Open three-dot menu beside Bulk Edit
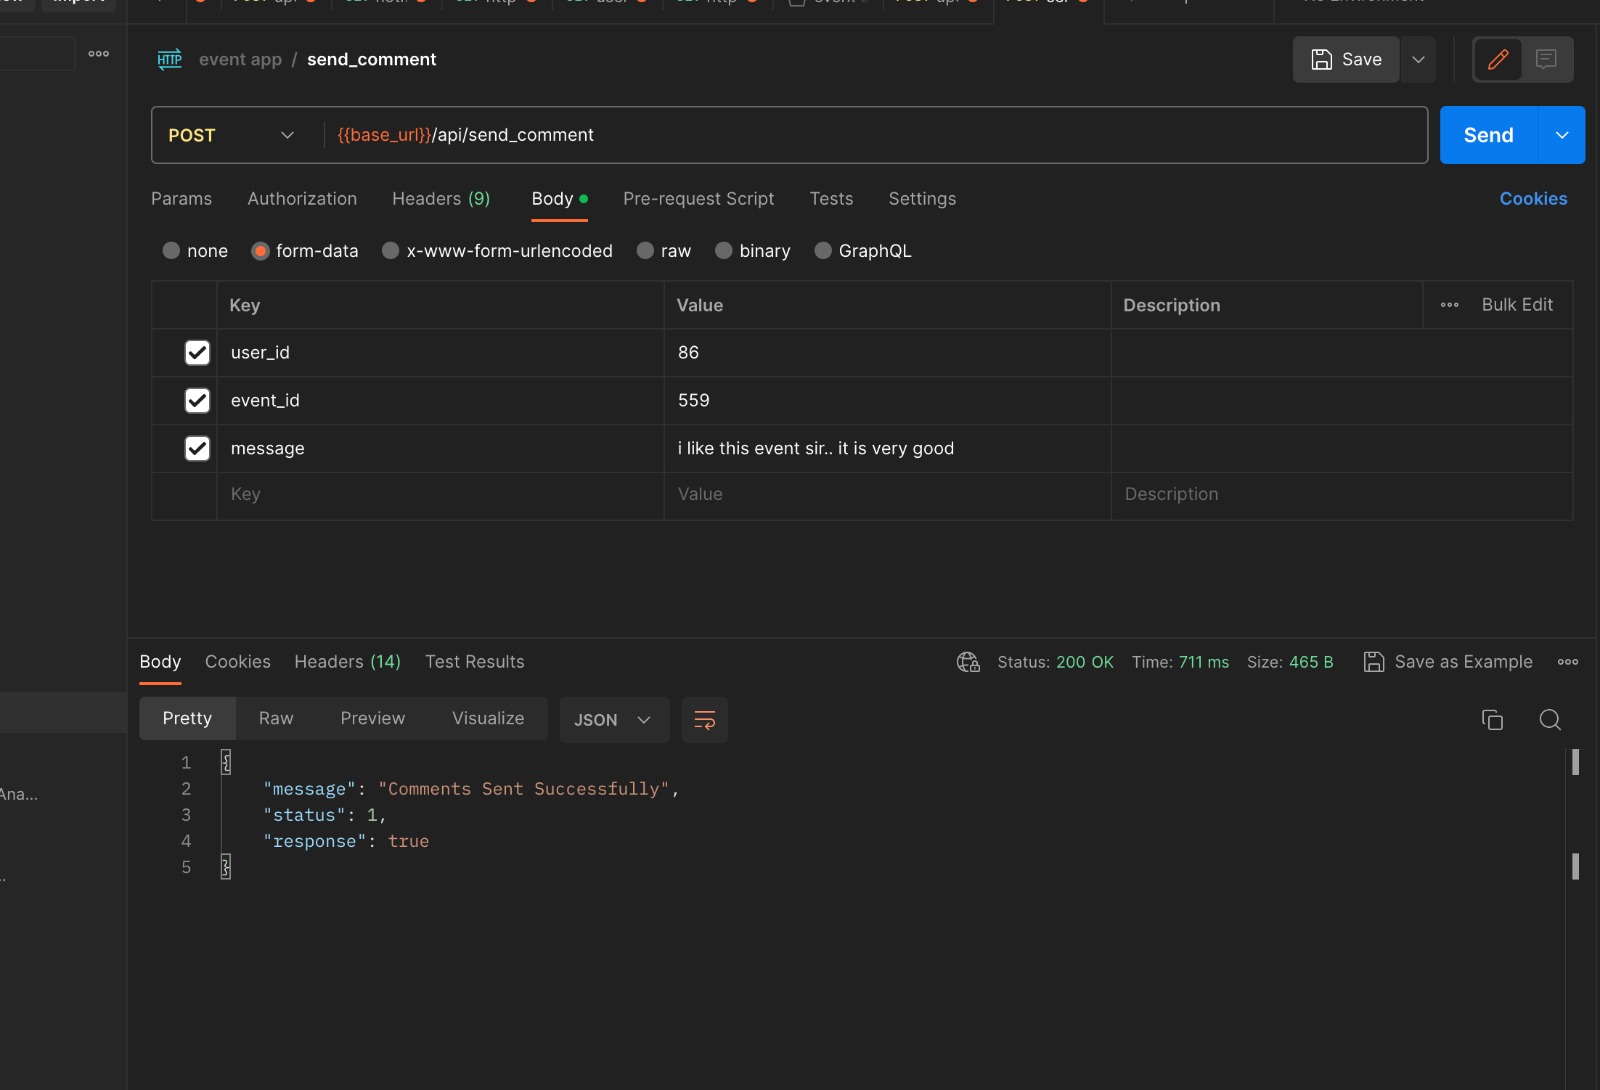 click(1449, 305)
